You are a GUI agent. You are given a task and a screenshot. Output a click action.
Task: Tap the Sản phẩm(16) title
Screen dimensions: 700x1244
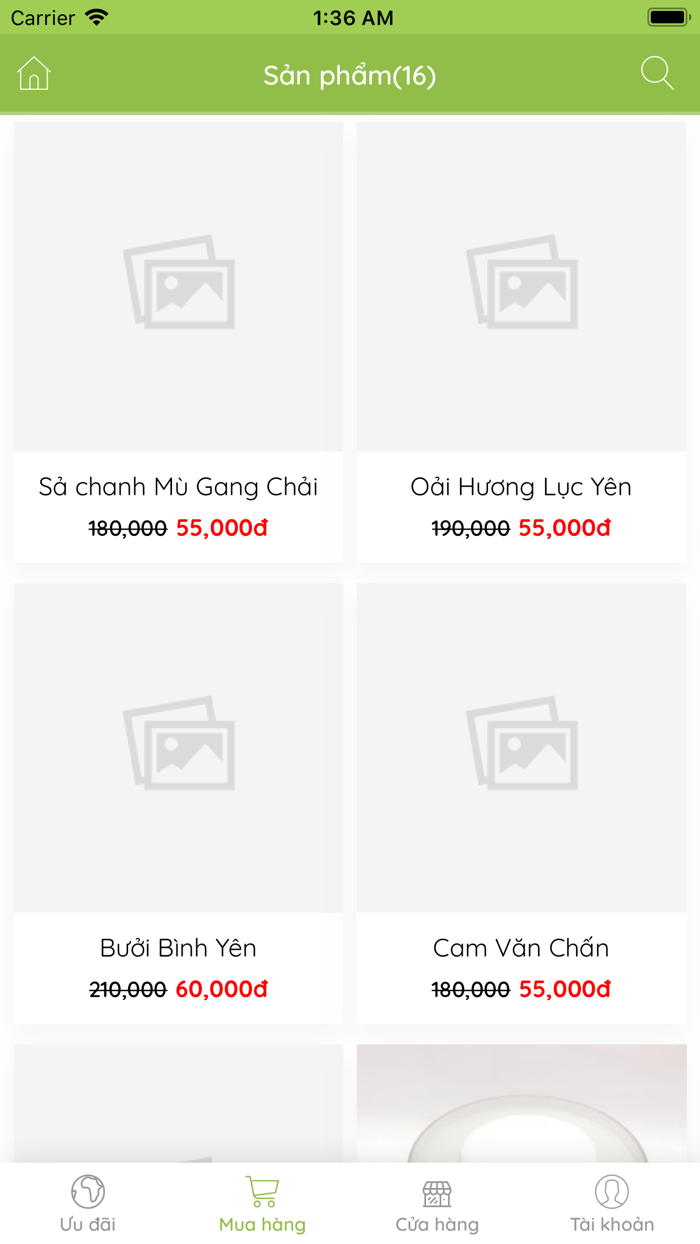pyautogui.click(x=350, y=73)
